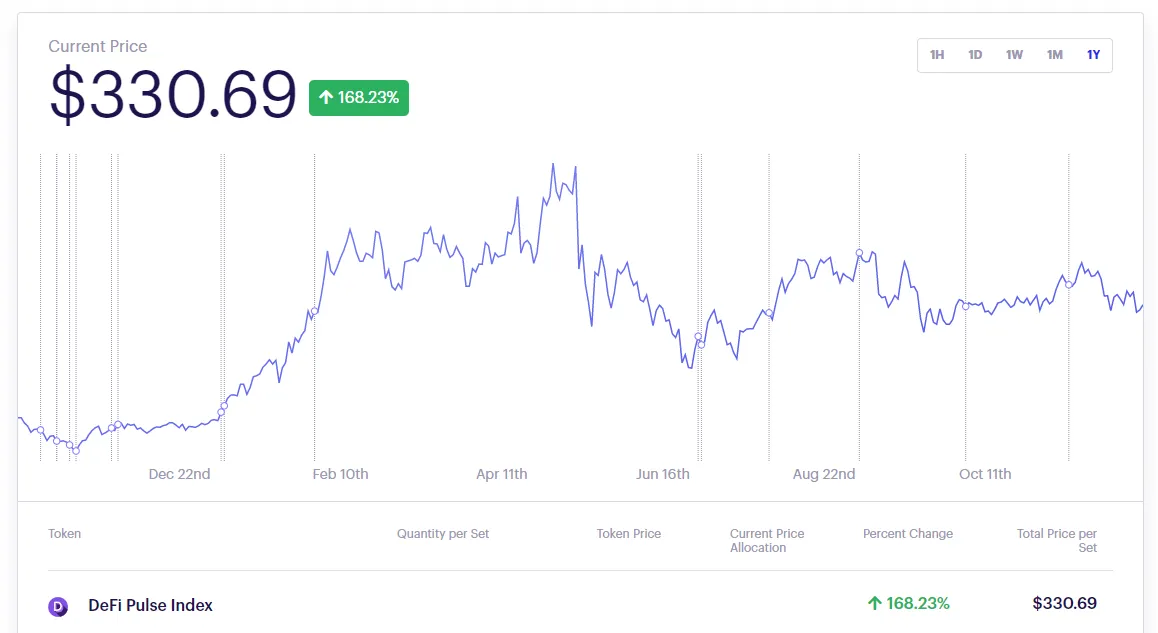Click the lowest circle marker on the chart
Image resolution: width=1158 pixels, height=633 pixels.
(x=76, y=451)
